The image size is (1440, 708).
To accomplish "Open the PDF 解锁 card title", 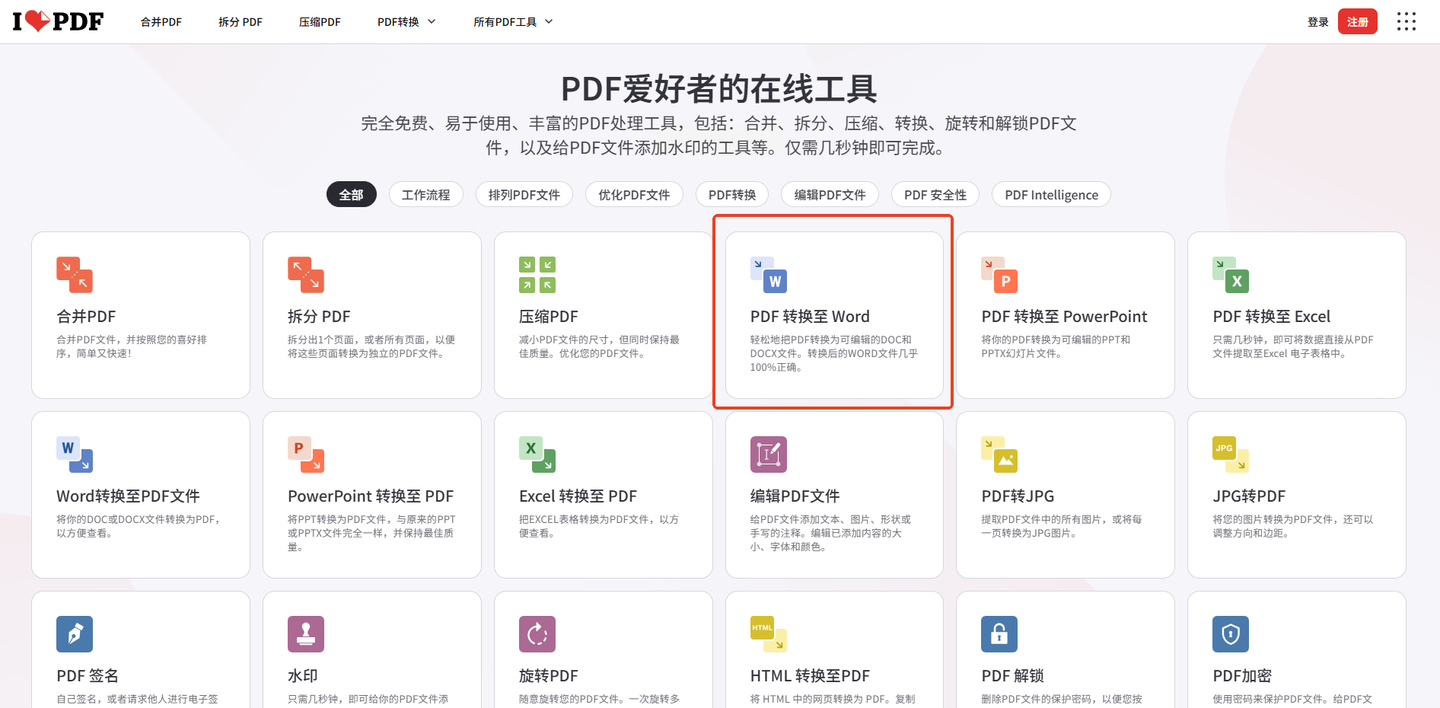I will tap(1015, 676).
